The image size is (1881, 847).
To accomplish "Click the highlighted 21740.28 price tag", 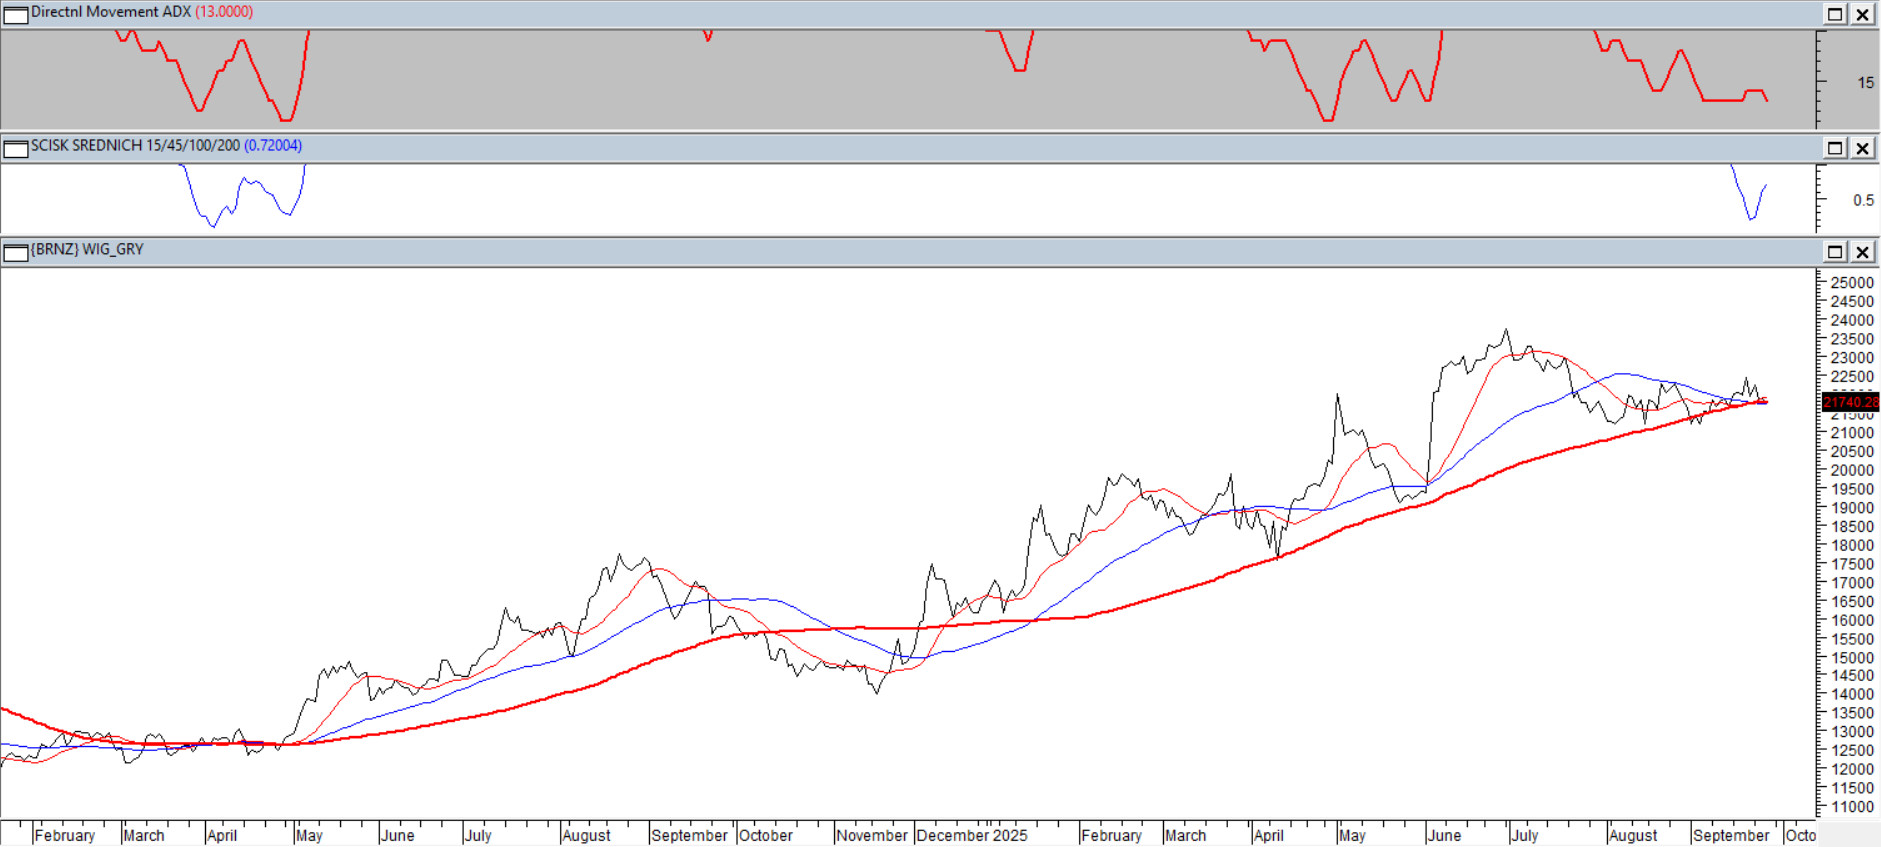I will point(1850,402).
